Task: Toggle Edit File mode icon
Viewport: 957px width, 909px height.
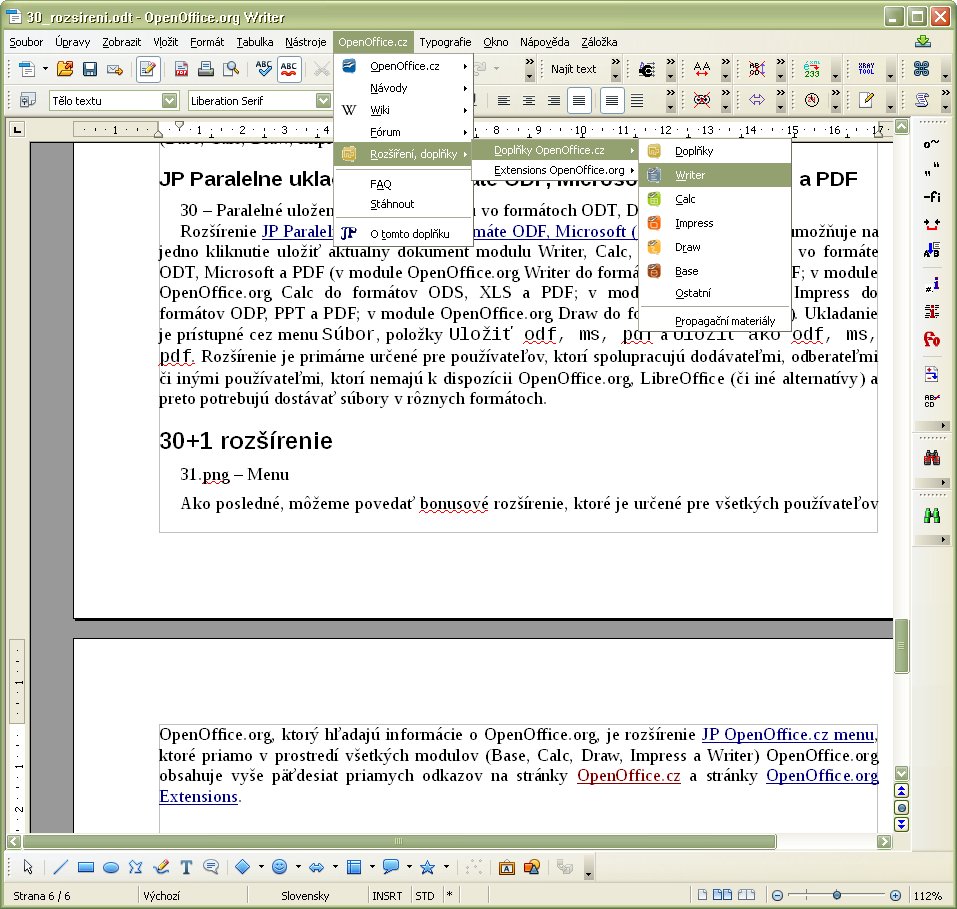Action: coord(147,69)
